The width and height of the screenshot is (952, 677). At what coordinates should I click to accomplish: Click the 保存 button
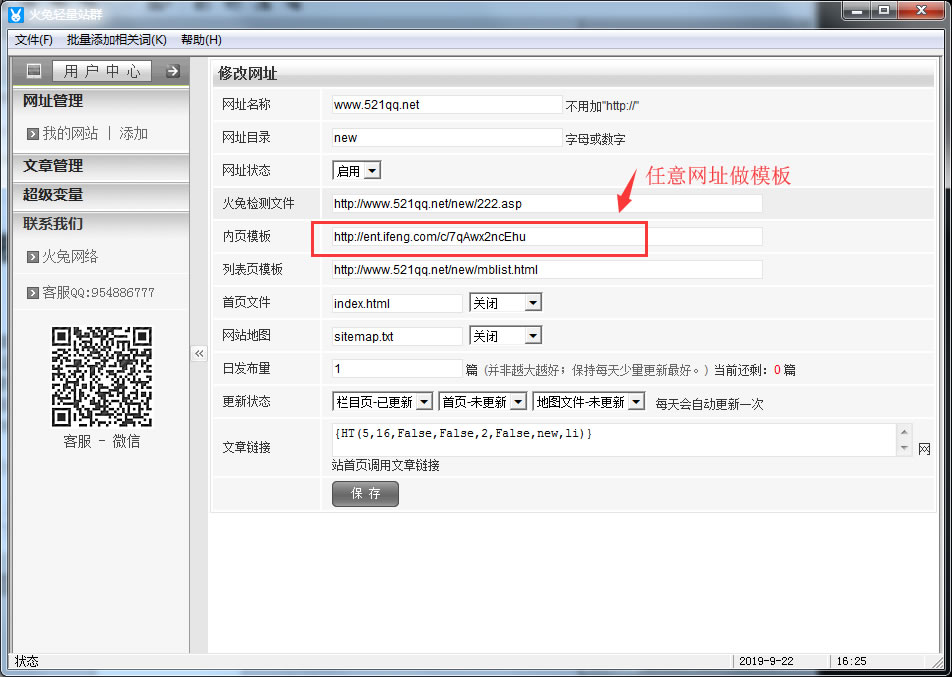coord(365,494)
